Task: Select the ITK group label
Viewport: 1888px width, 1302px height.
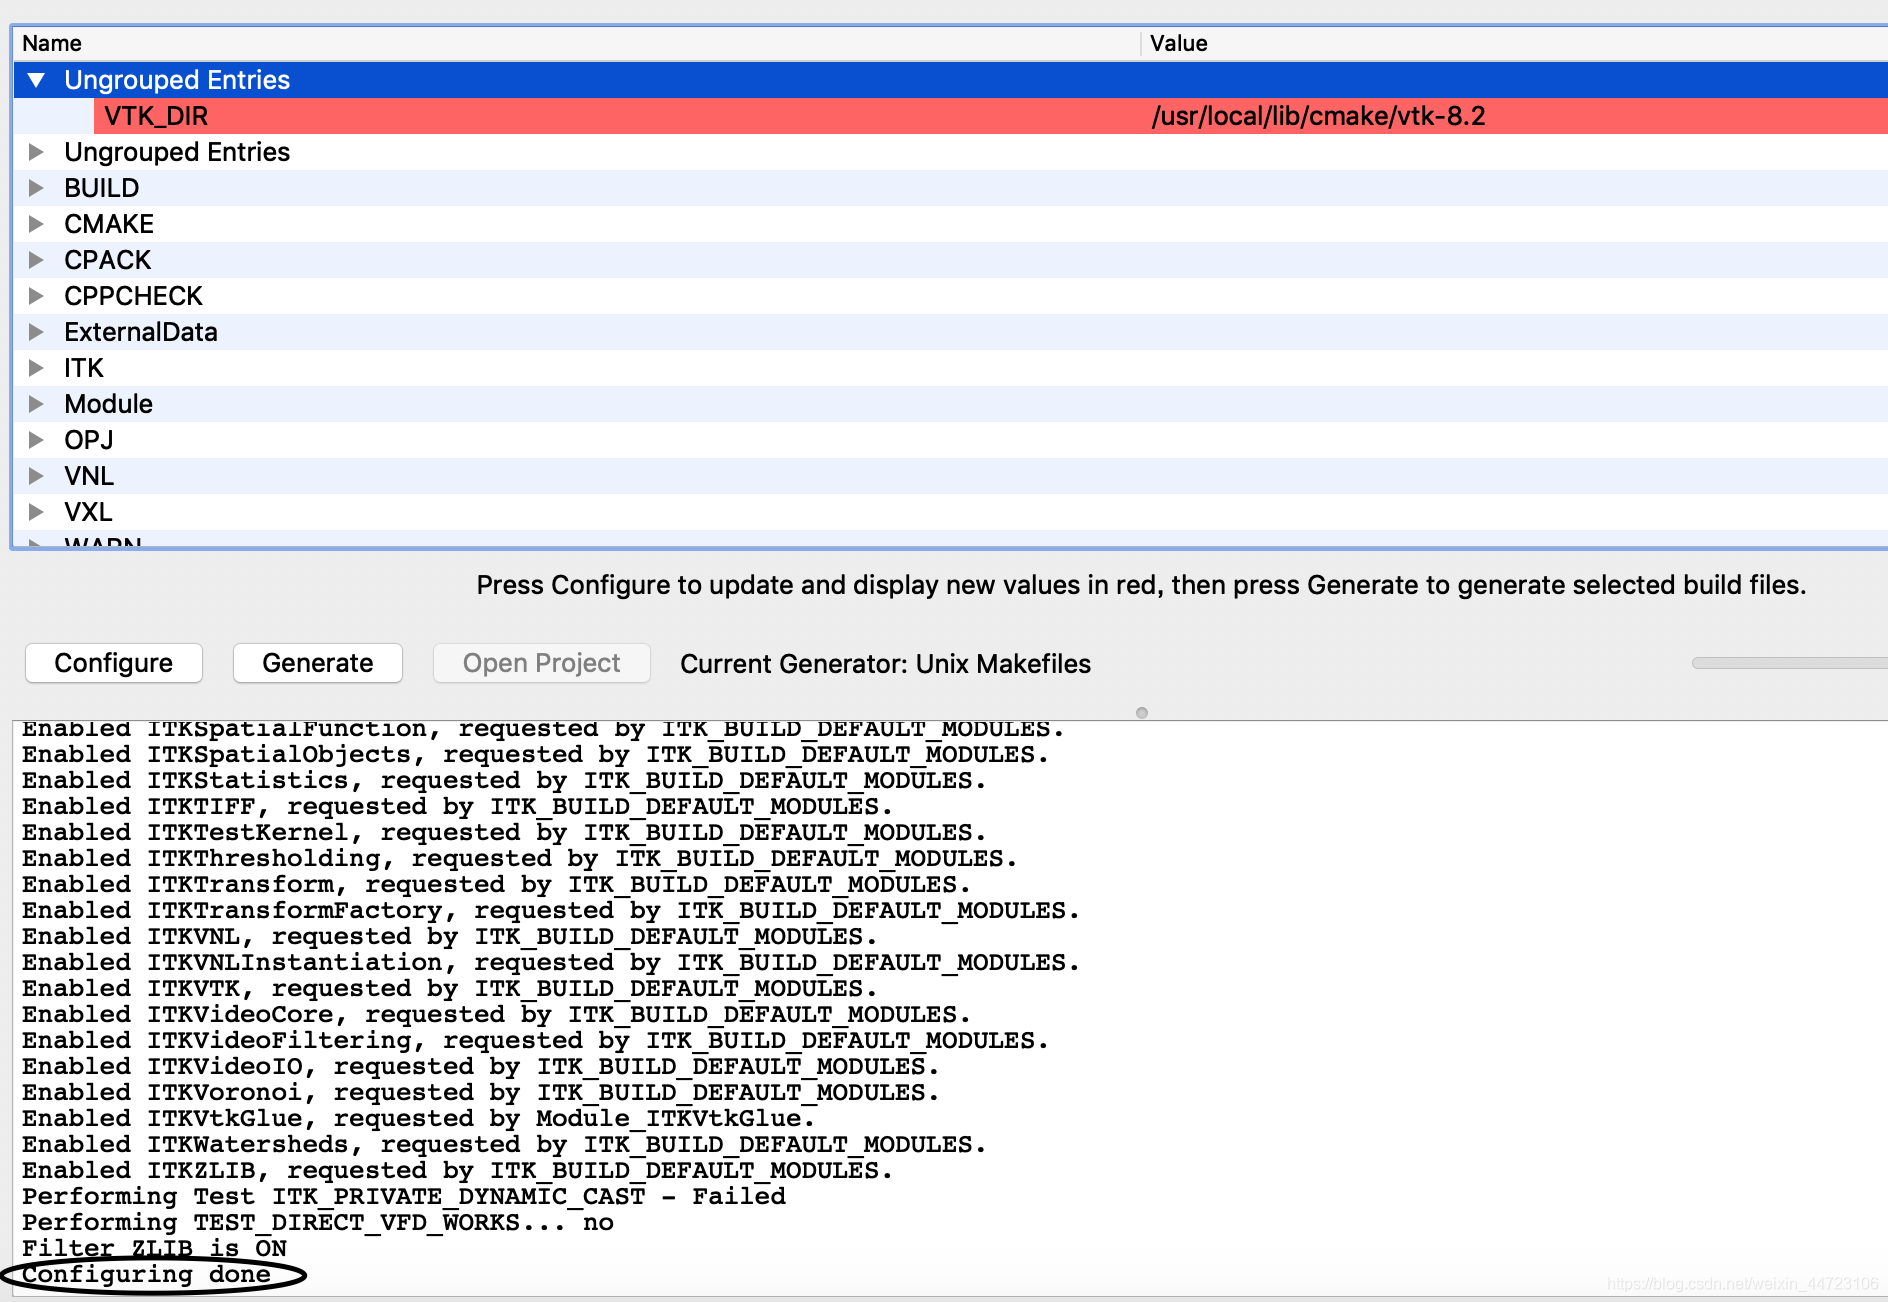Action: (84, 368)
